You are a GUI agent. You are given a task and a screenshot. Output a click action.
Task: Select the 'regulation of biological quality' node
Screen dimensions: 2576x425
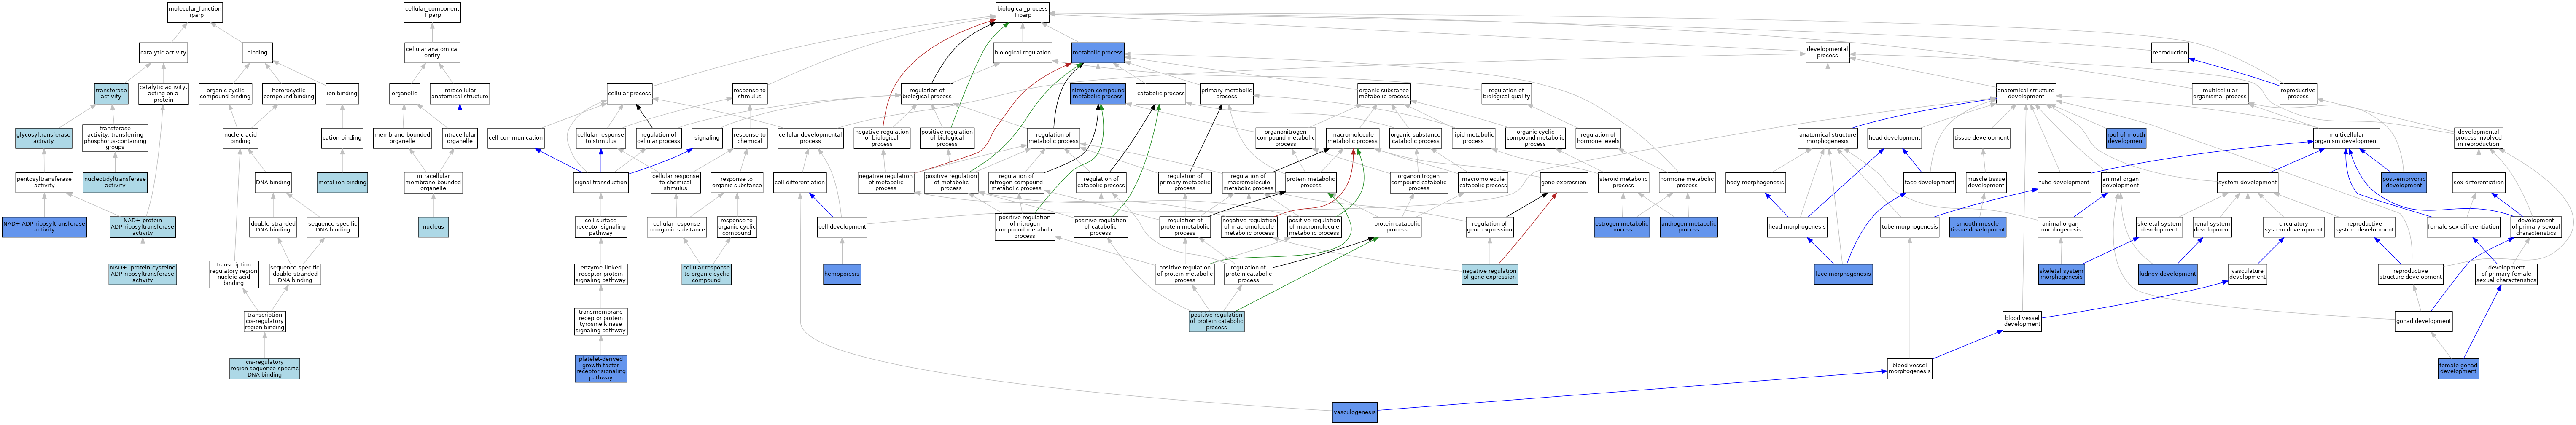1507,94
